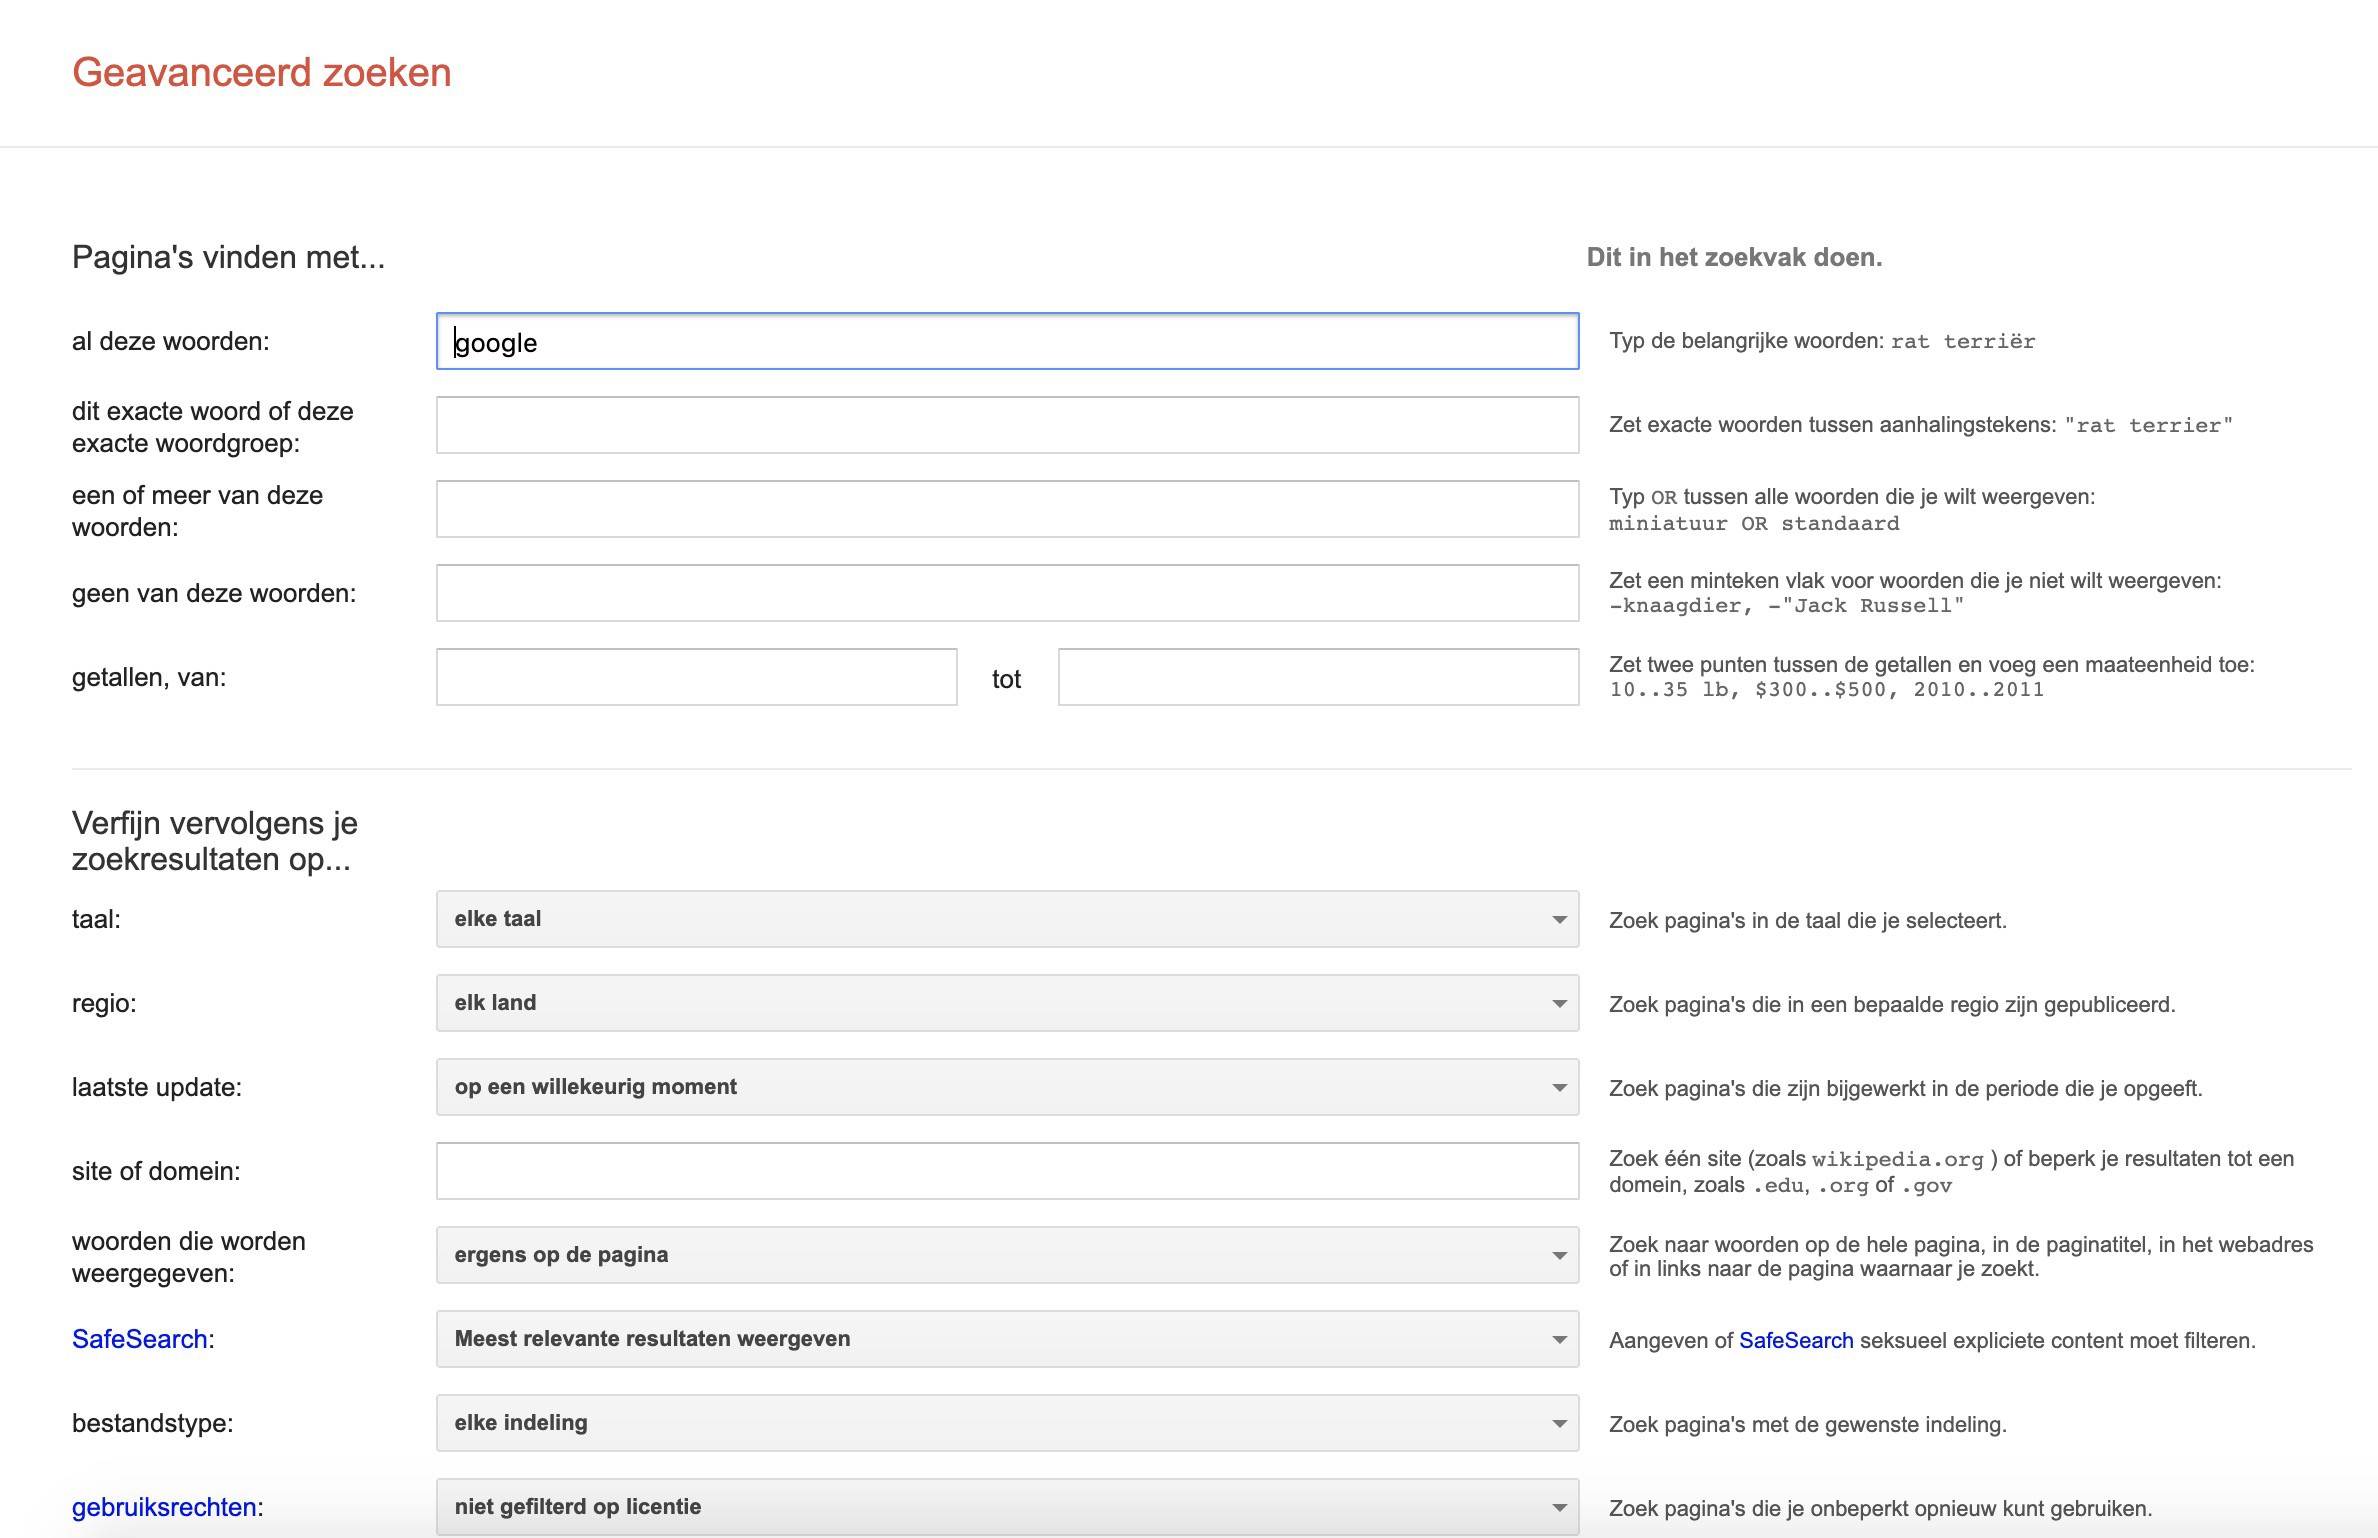Viewport: 2378px width, 1538px height.
Task: Click the 'getallen, van:' label
Action: pos(149,677)
